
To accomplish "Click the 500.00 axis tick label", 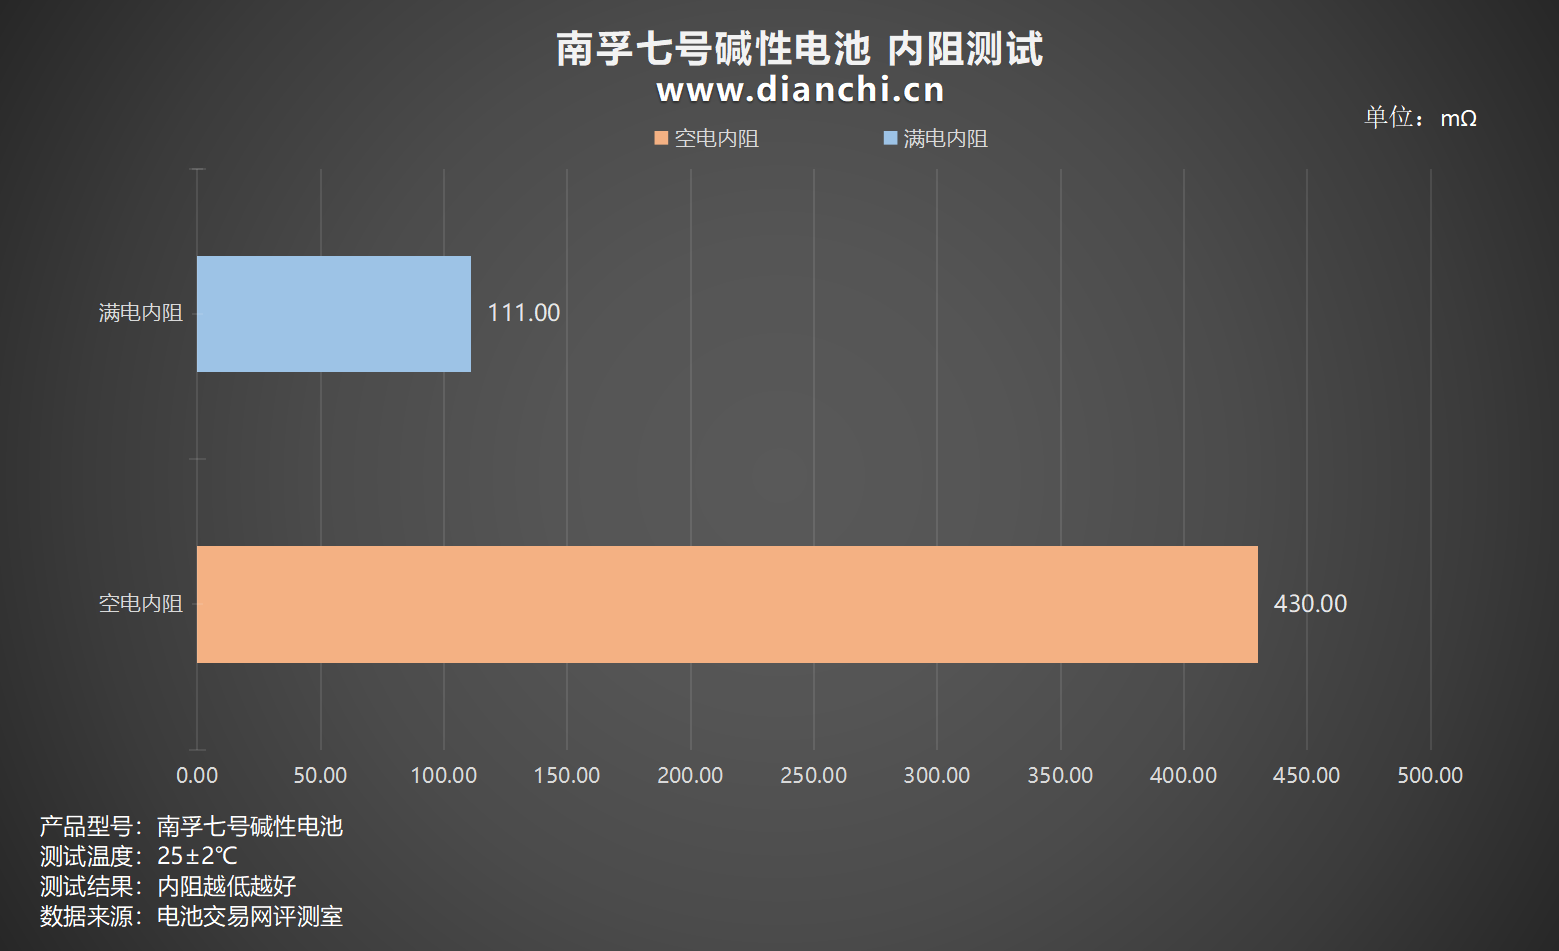I will coord(1430,775).
